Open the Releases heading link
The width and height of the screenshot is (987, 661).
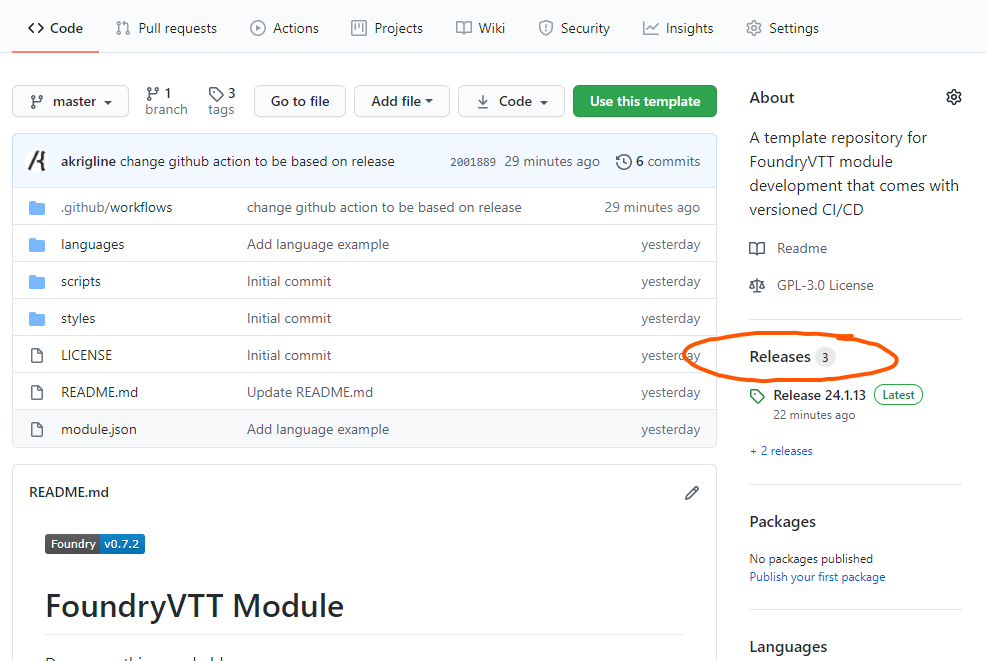(x=779, y=357)
